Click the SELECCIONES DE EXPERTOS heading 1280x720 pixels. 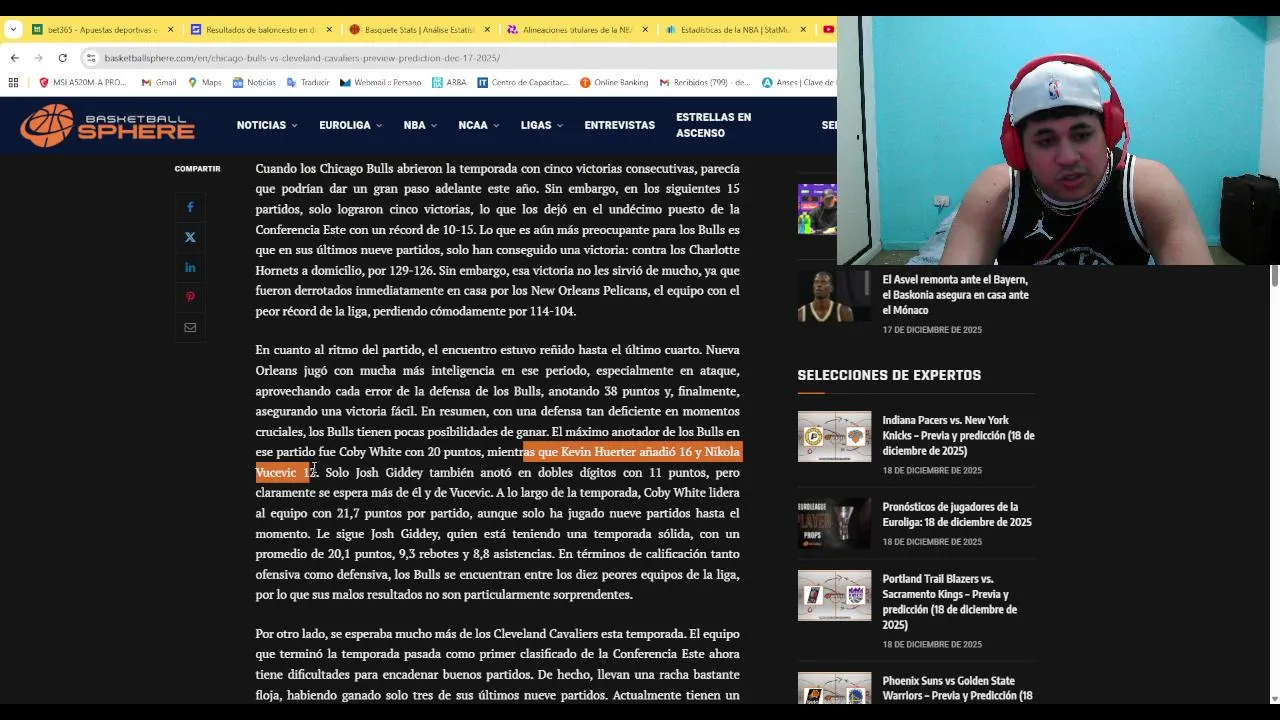[889, 375]
